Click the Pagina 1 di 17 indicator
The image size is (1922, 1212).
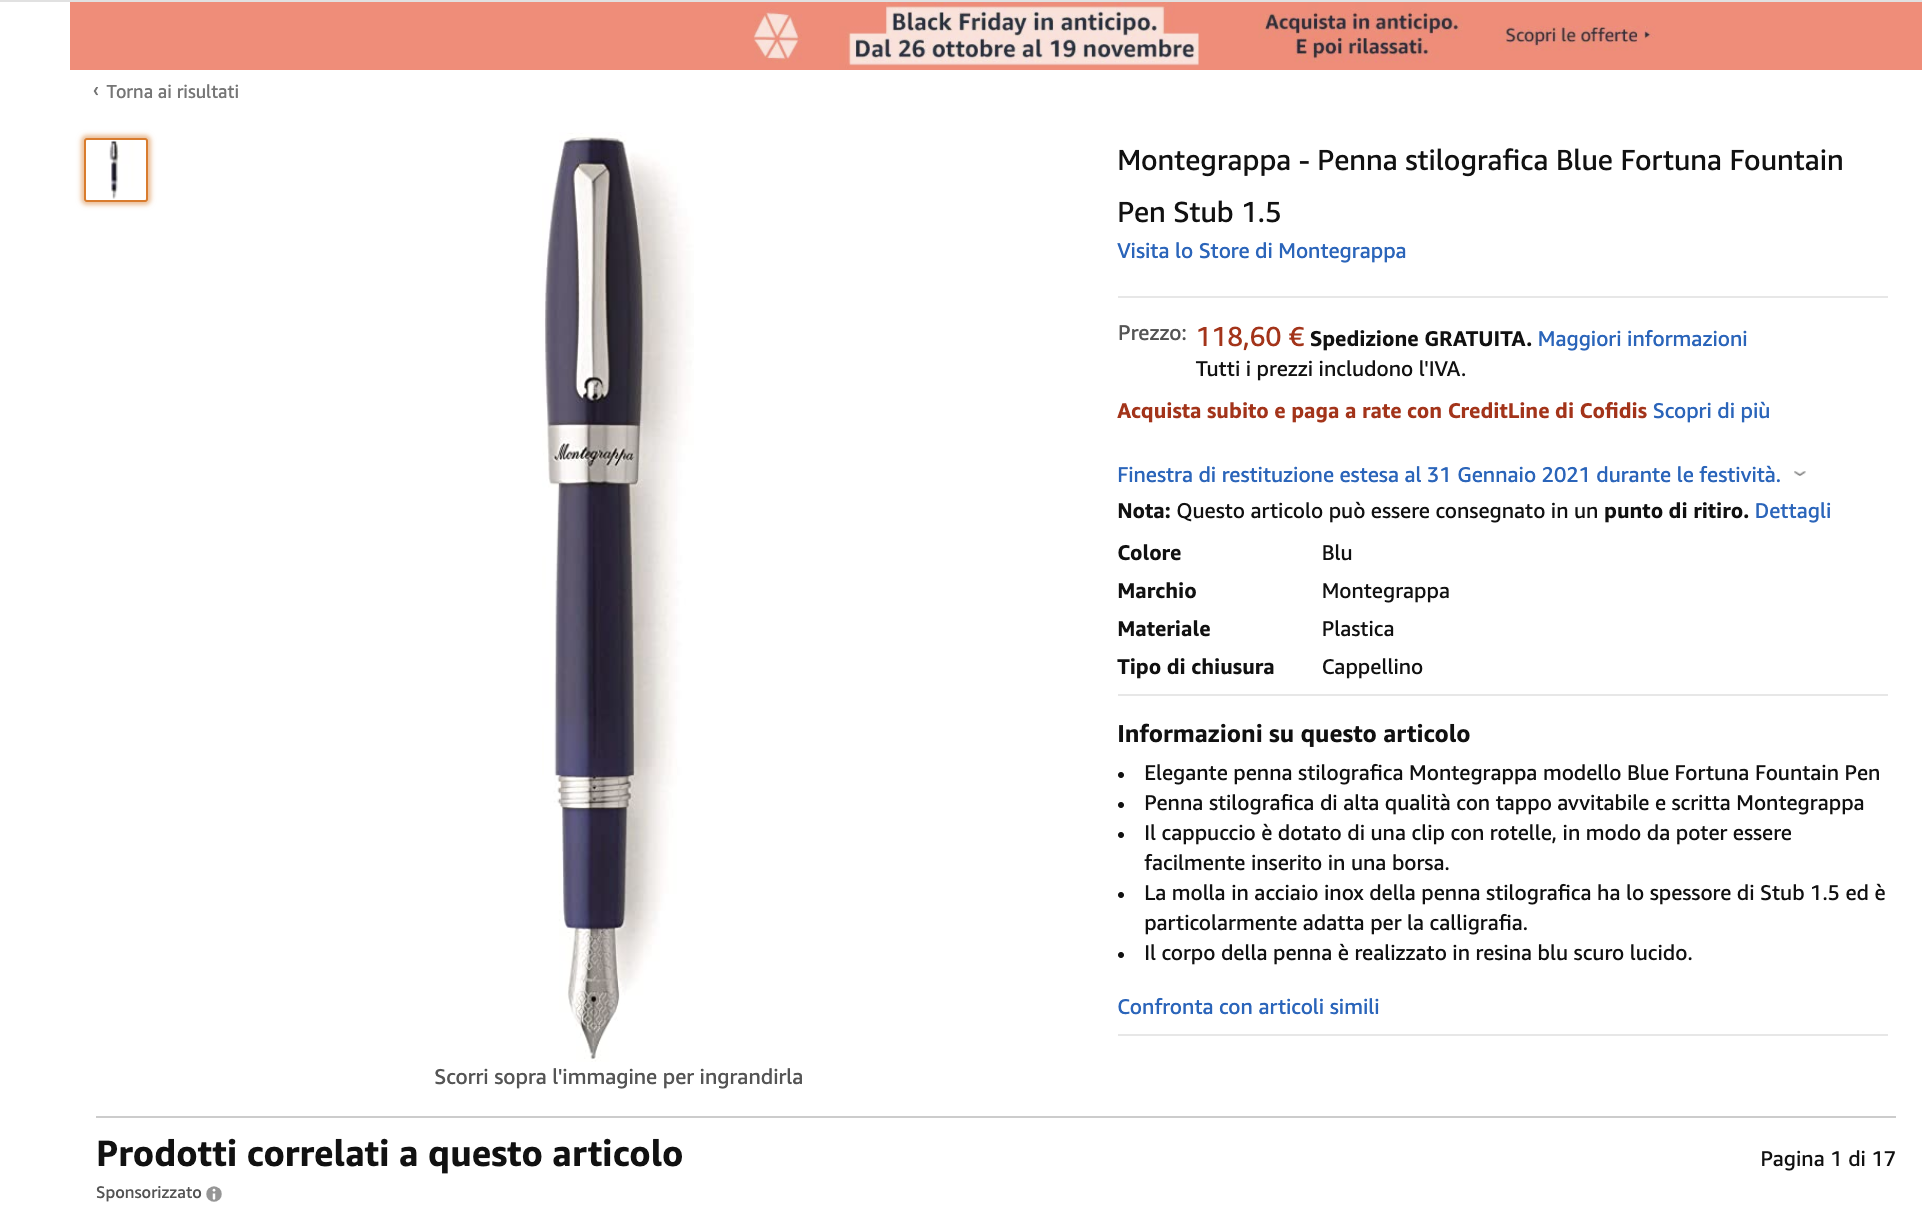pyautogui.click(x=1827, y=1159)
